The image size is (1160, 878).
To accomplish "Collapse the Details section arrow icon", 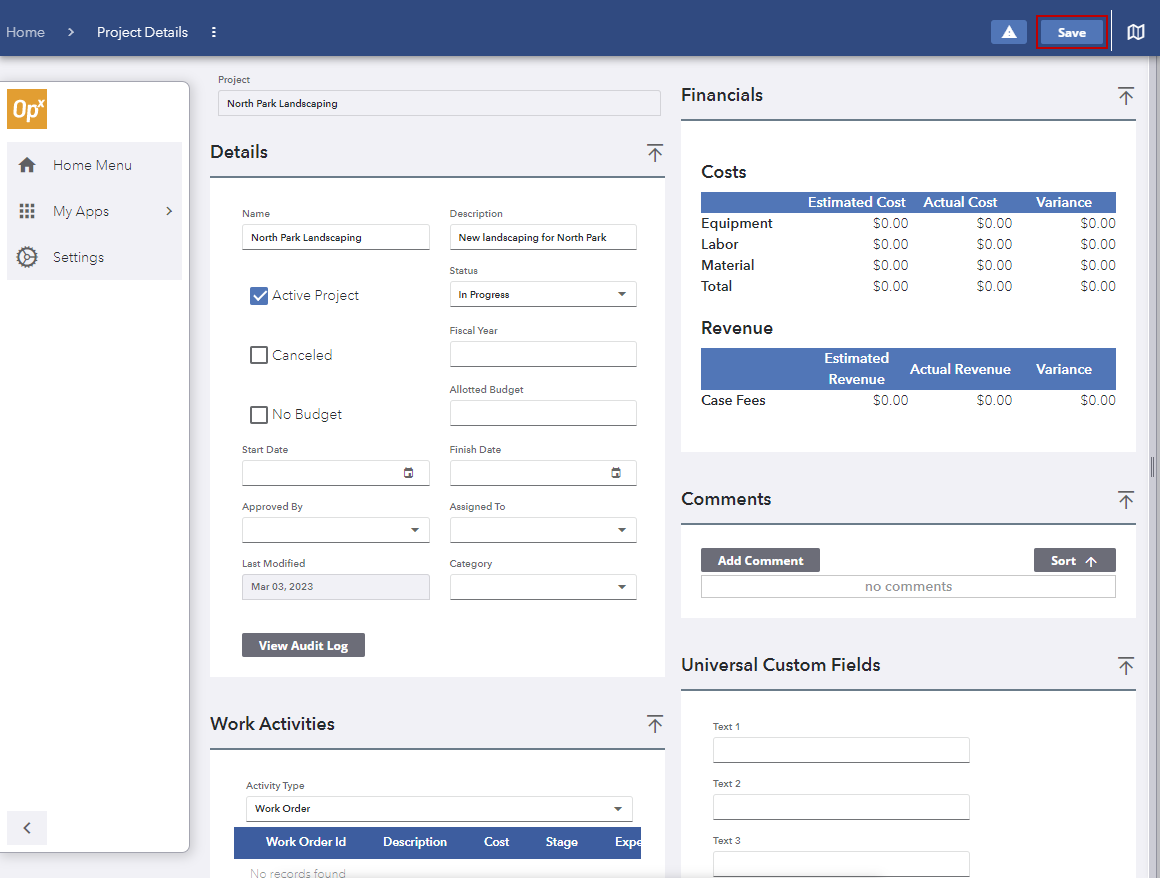I will (x=655, y=153).
